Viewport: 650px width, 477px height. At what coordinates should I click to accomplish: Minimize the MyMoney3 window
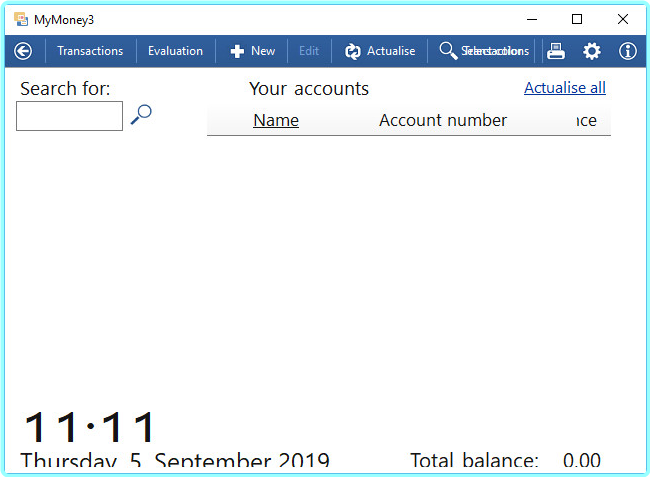[x=531, y=19]
